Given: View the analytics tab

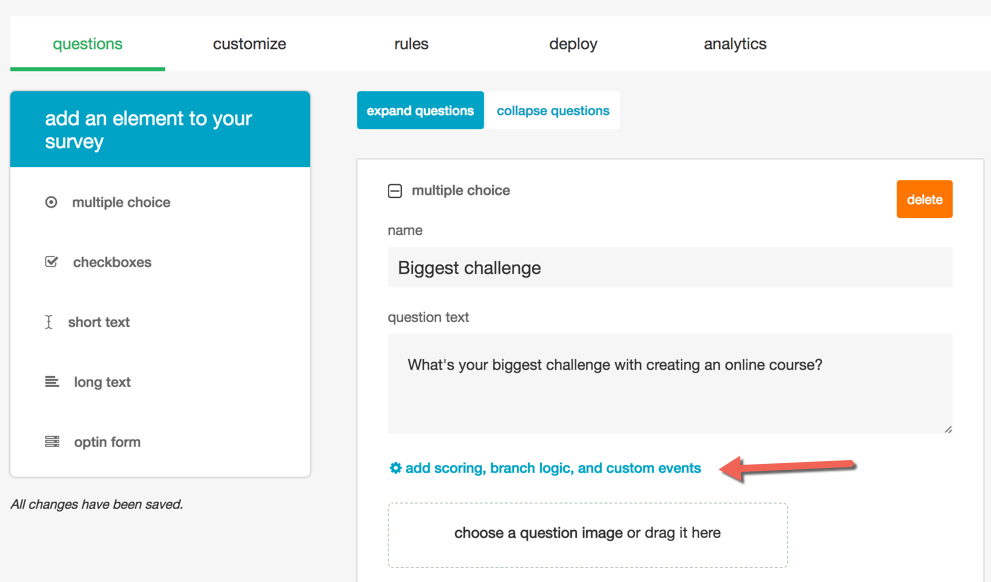Looking at the screenshot, I should tap(735, 44).
